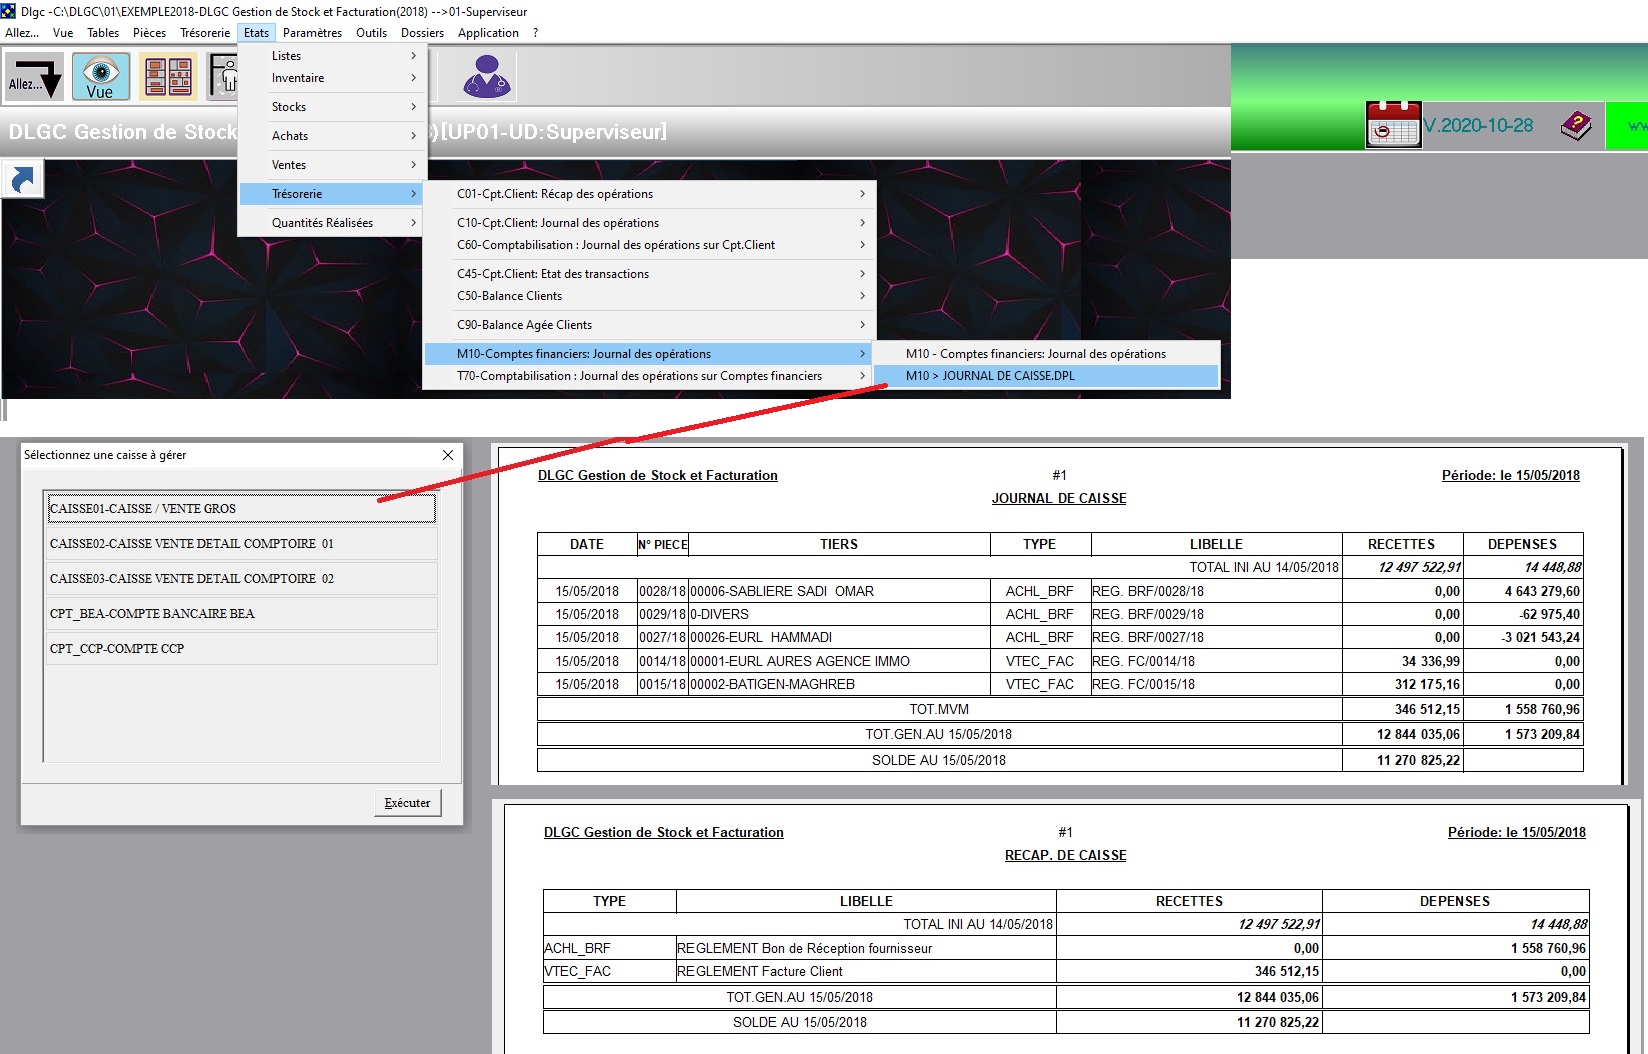Image resolution: width=1648 pixels, height=1054 pixels.
Task: Click tiers 00001-EURL AURES AGENCE IMMO
Action: pos(800,661)
